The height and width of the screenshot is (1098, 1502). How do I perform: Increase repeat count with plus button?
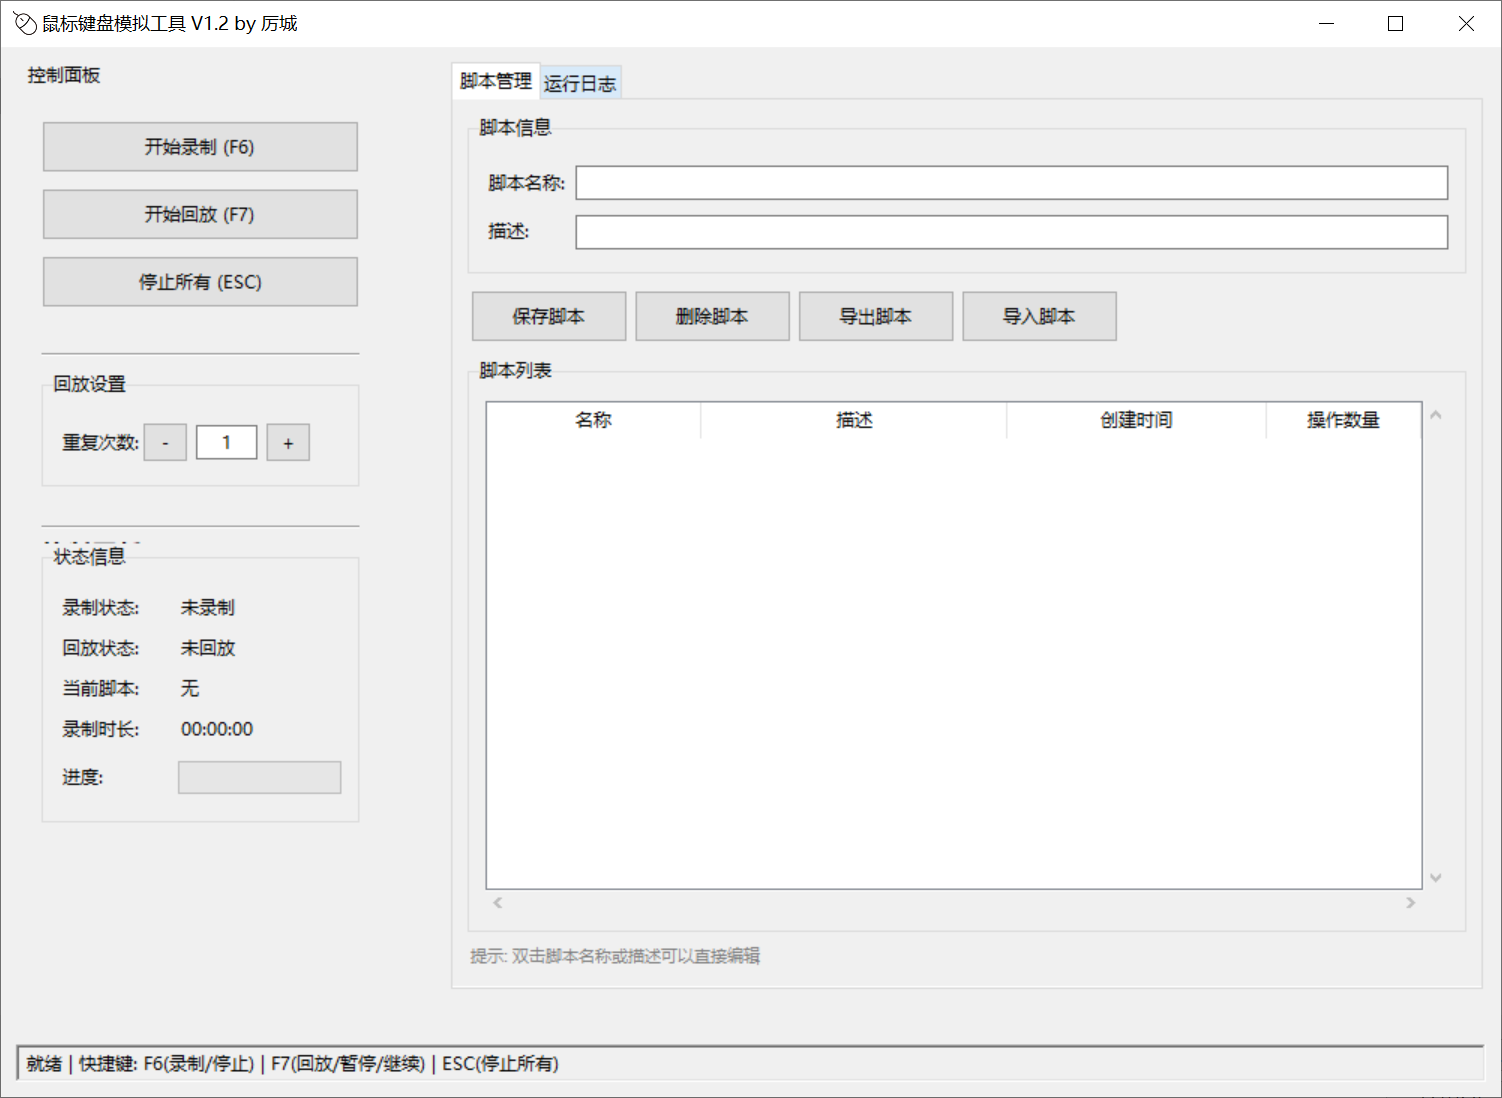[288, 443]
